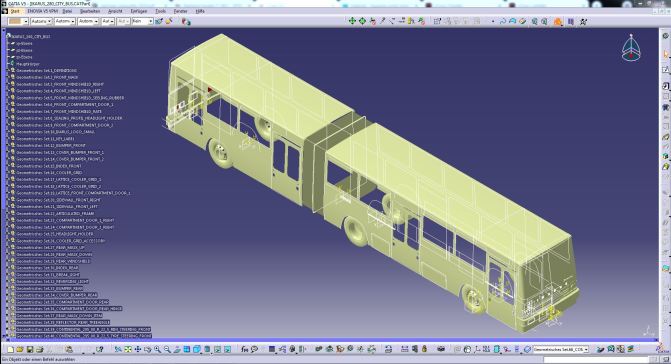Open the Einfügen menu
The width and height of the screenshot is (671, 364).
139,11
